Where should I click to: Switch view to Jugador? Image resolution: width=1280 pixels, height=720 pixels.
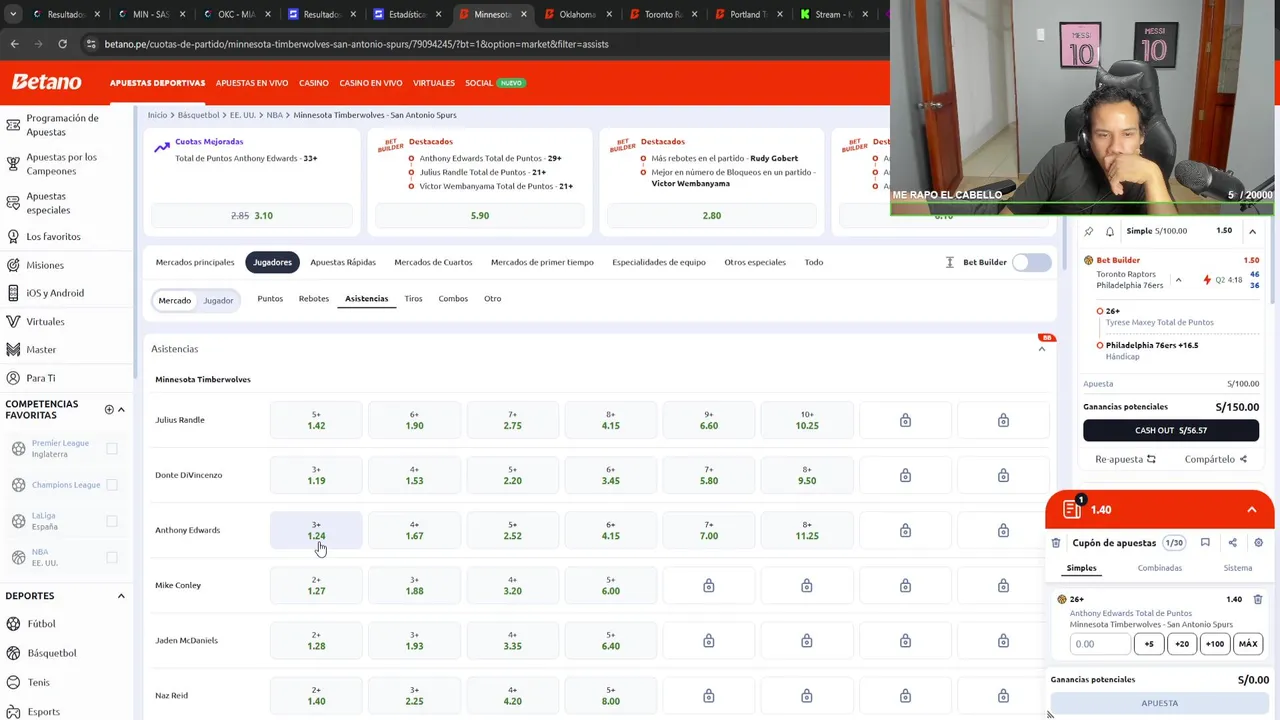click(x=218, y=300)
